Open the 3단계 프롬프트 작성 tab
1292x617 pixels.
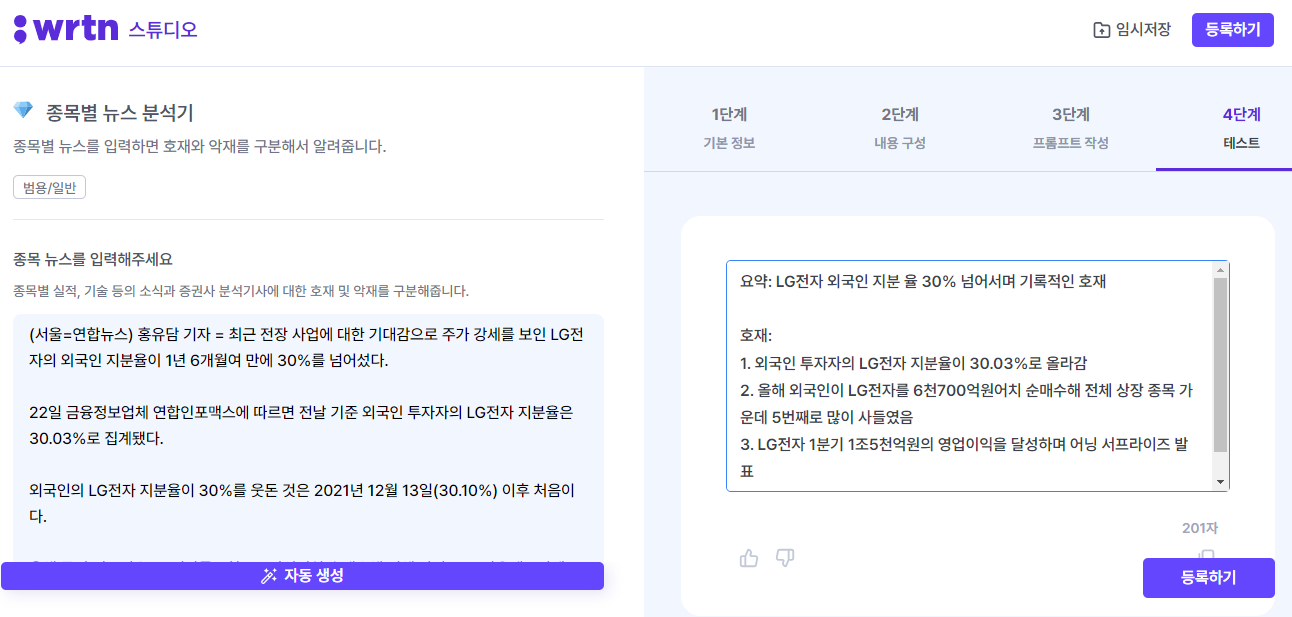(1071, 128)
